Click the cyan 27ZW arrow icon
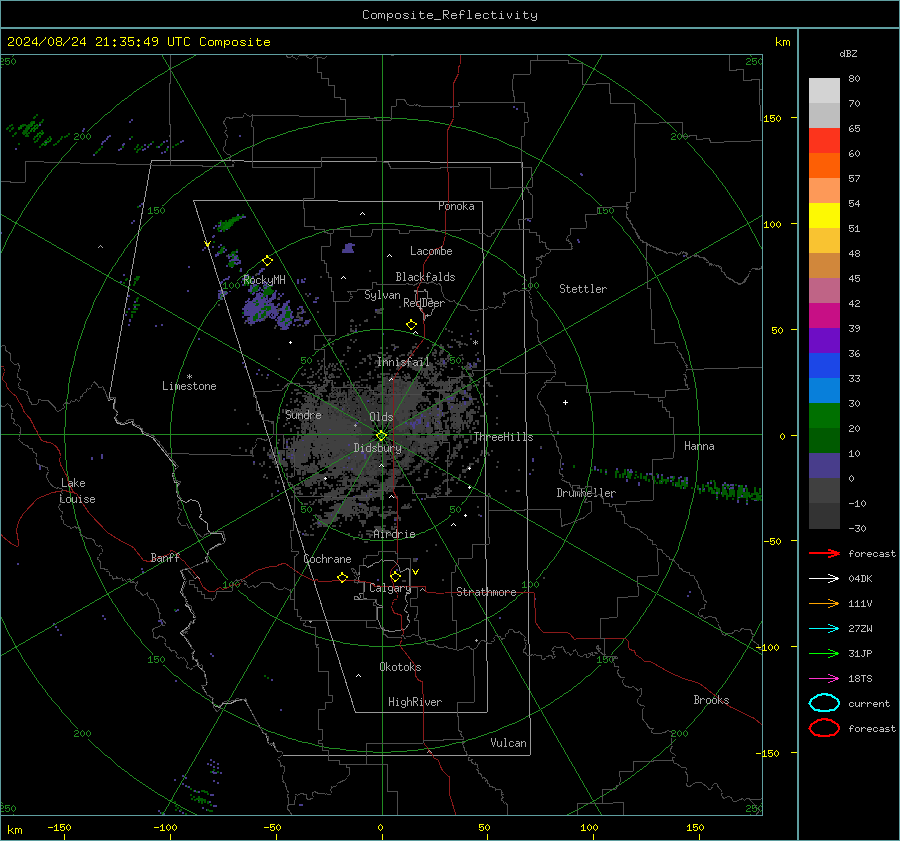Screen dimensions: 900x841 824,629
